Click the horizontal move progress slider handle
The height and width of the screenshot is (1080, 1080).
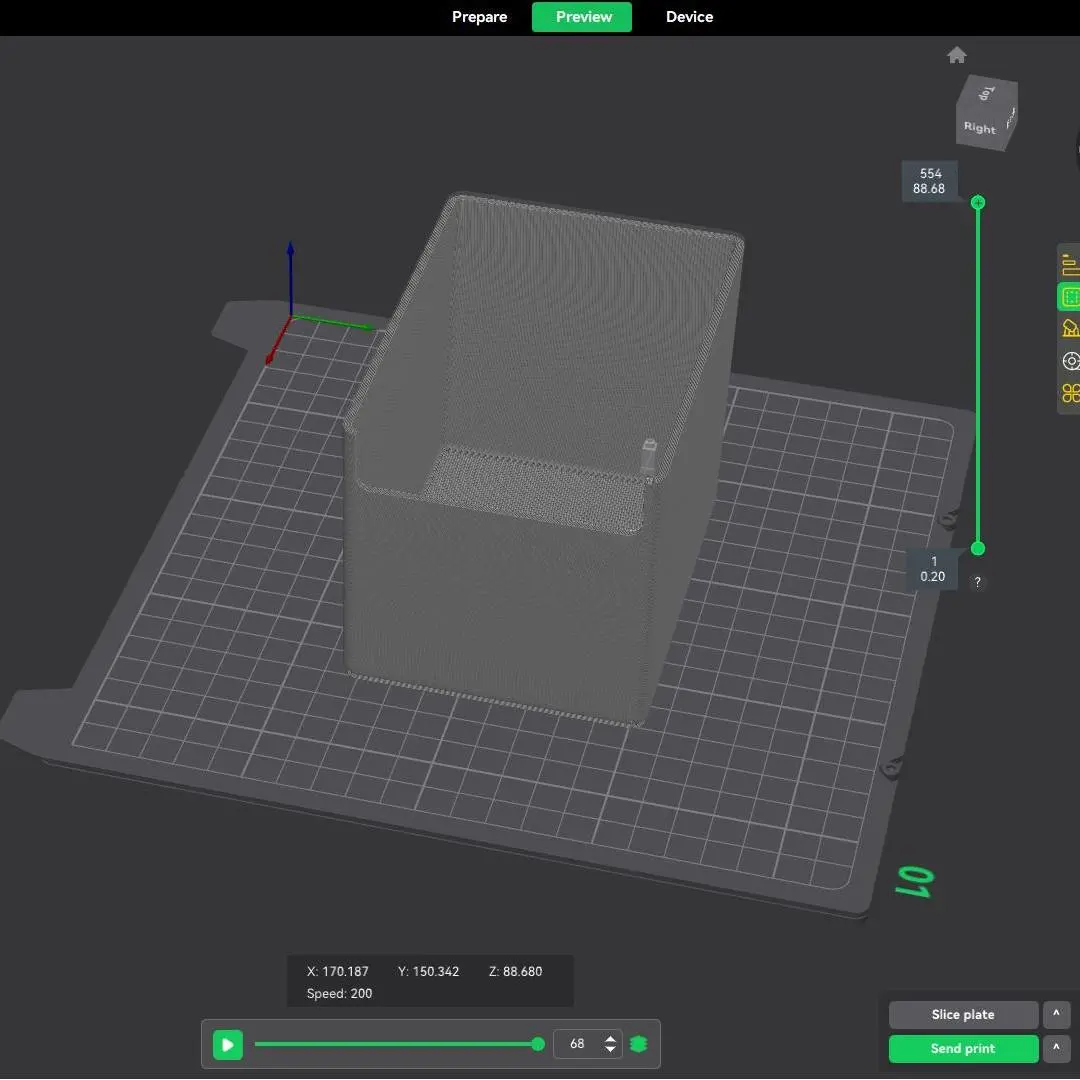[x=538, y=1044]
